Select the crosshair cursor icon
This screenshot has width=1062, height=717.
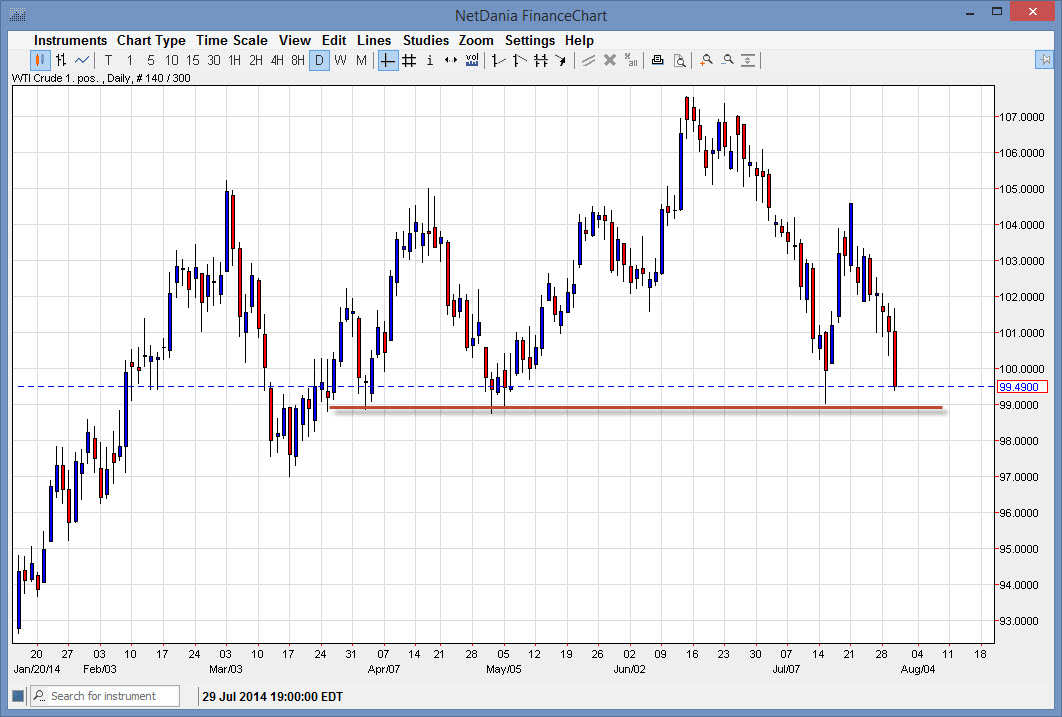(386, 60)
